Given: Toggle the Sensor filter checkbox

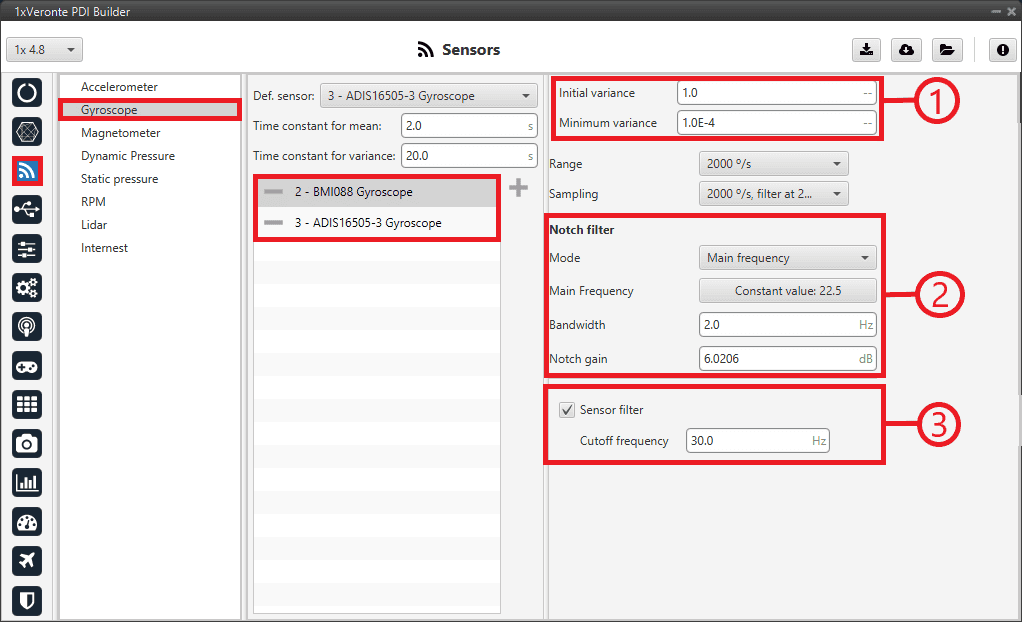Looking at the screenshot, I should tap(567, 410).
